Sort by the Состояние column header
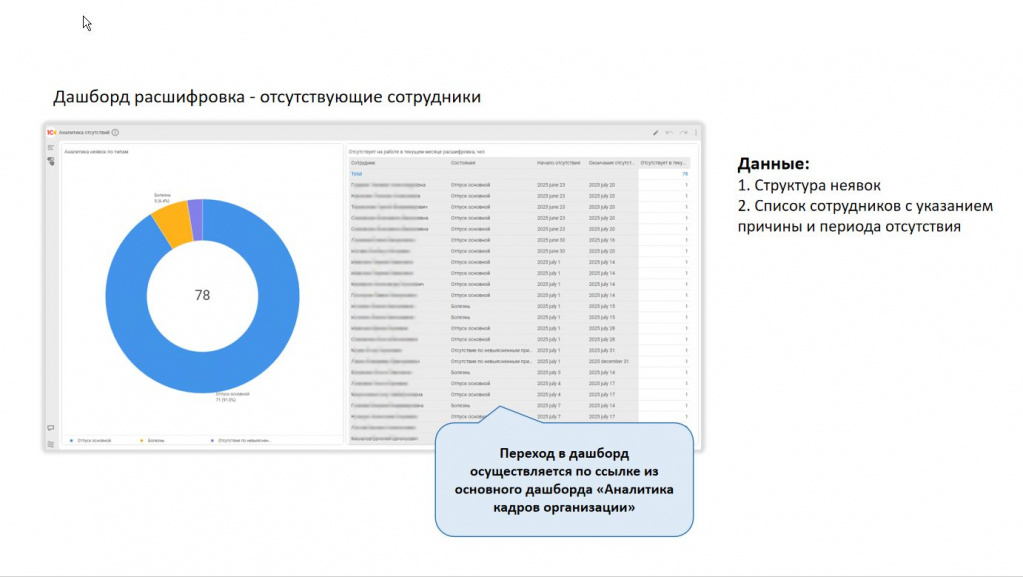The height and width of the screenshot is (577, 1023). (x=463, y=163)
